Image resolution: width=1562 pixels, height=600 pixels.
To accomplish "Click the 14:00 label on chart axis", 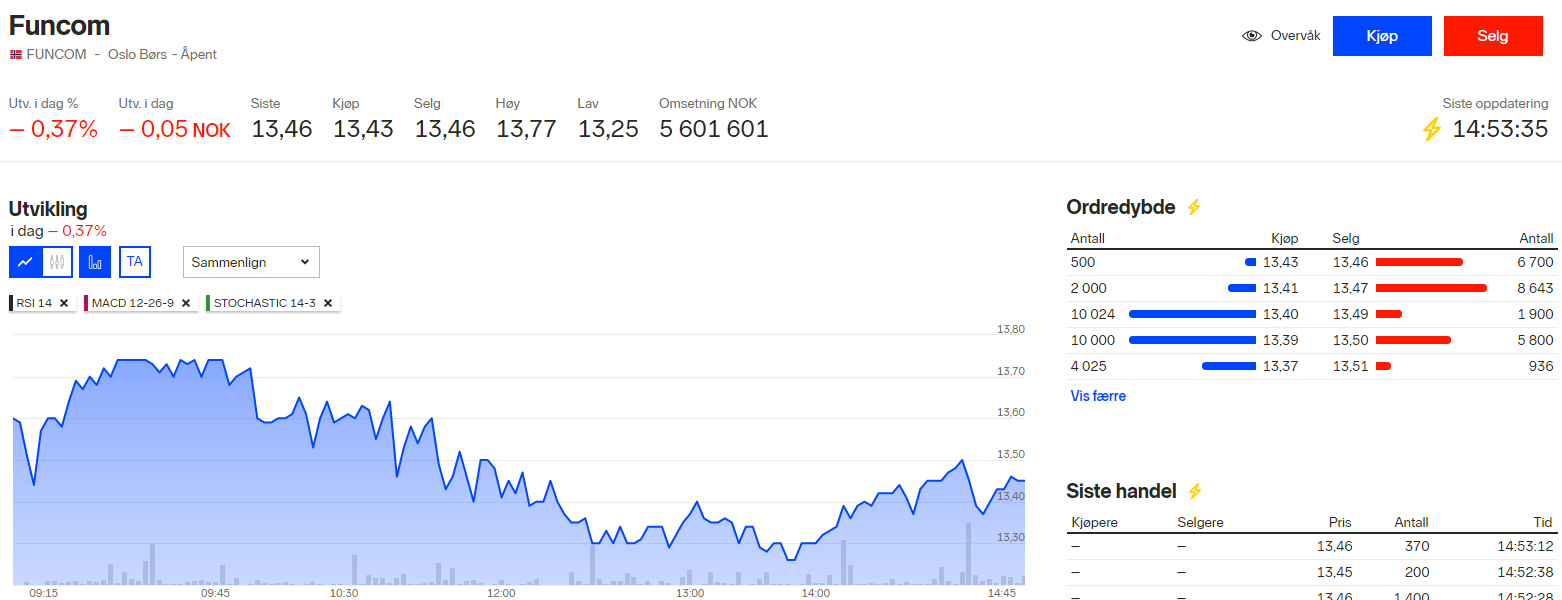I will click(x=816, y=593).
